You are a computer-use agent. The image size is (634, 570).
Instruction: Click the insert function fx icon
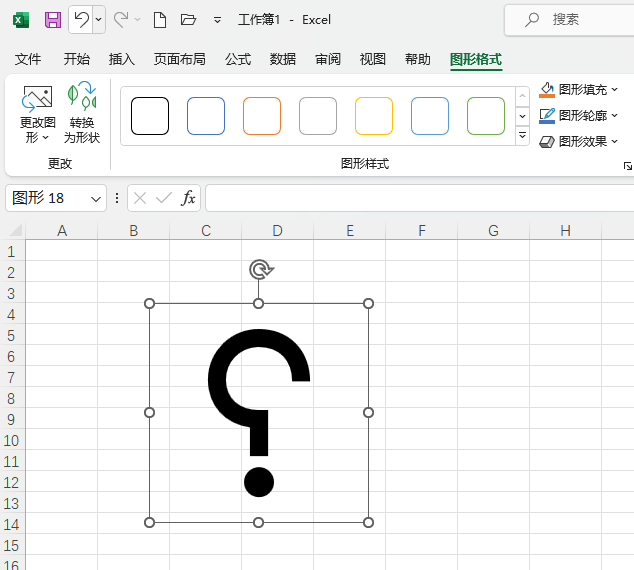click(x=188, y=198)
